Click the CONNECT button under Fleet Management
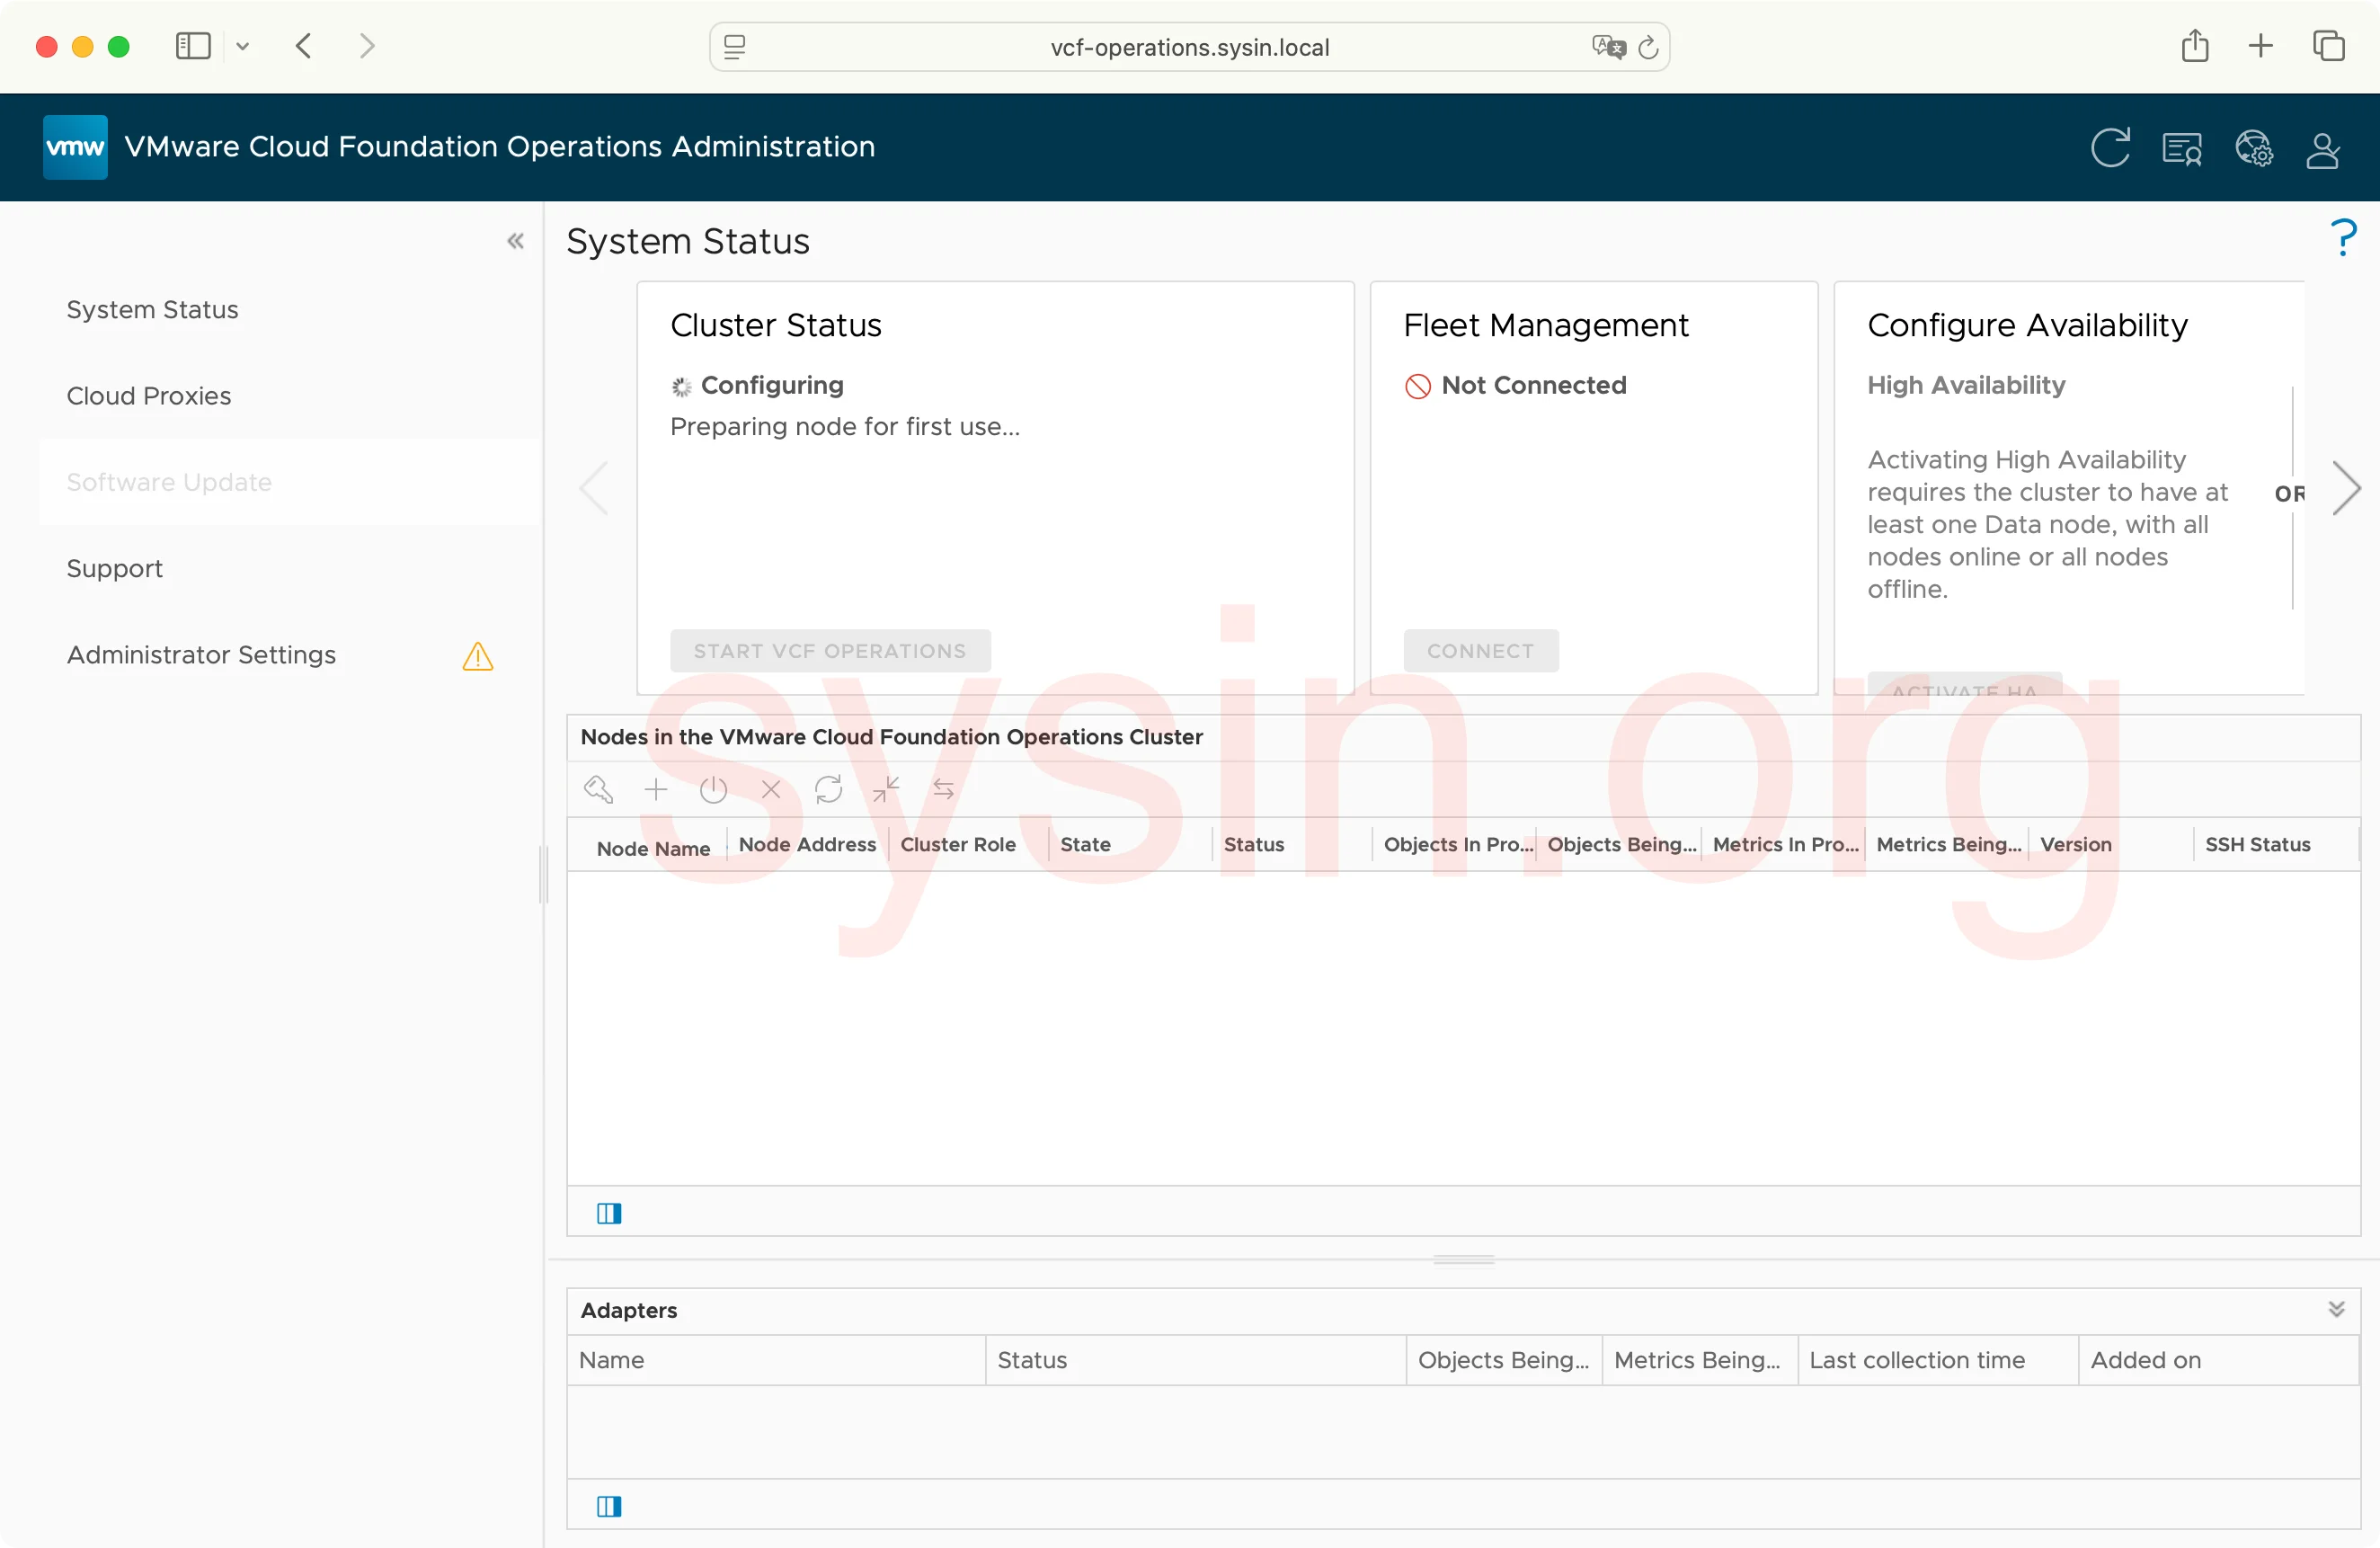This screenshot has height=1548, width=2380. (1480, 651)
